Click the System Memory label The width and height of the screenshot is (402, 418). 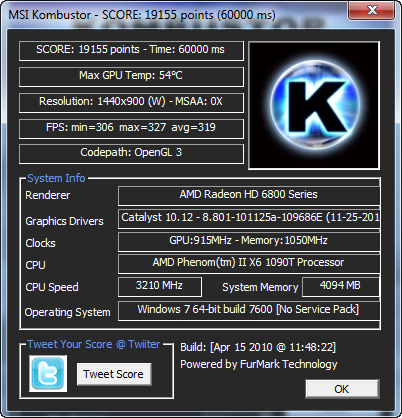click(x=260, y=287)
